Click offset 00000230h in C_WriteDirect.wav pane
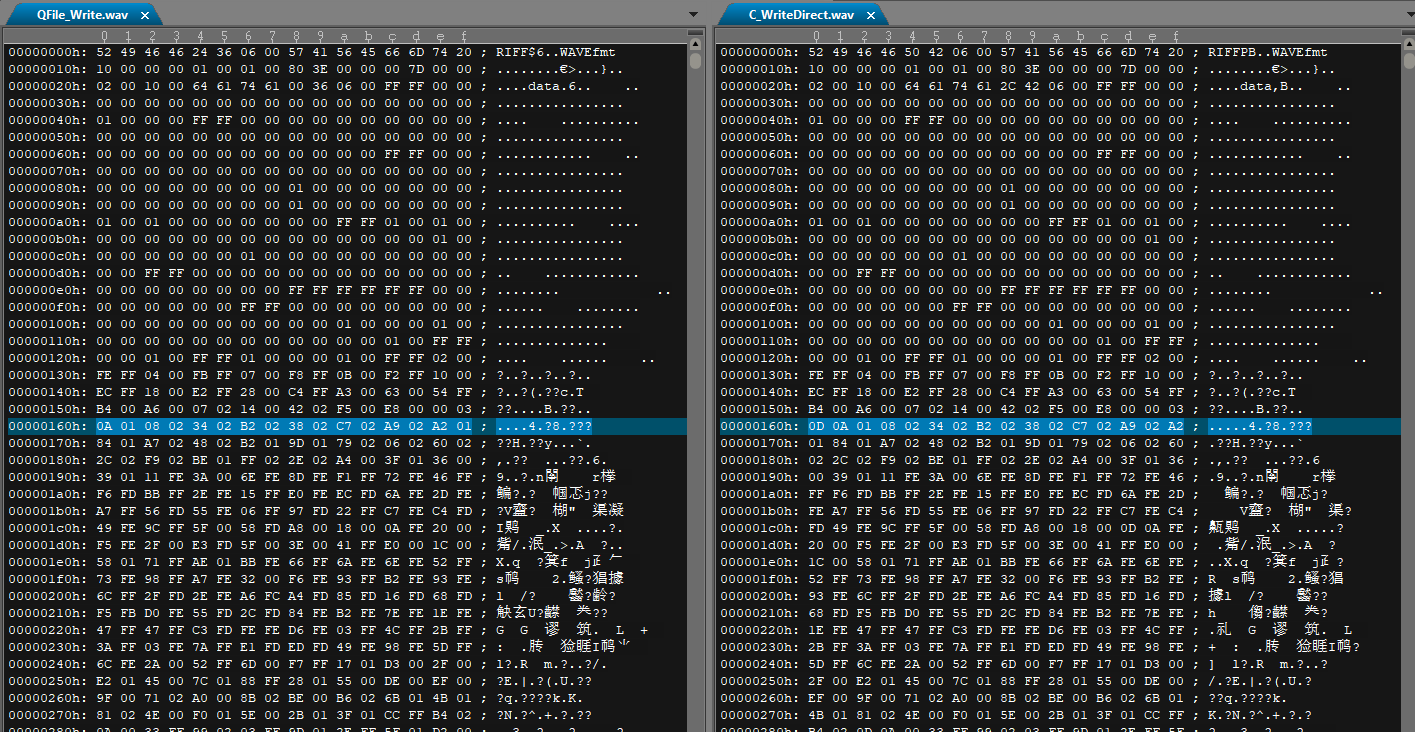This screenshot has height=732, width=1415. click(761, 648)
